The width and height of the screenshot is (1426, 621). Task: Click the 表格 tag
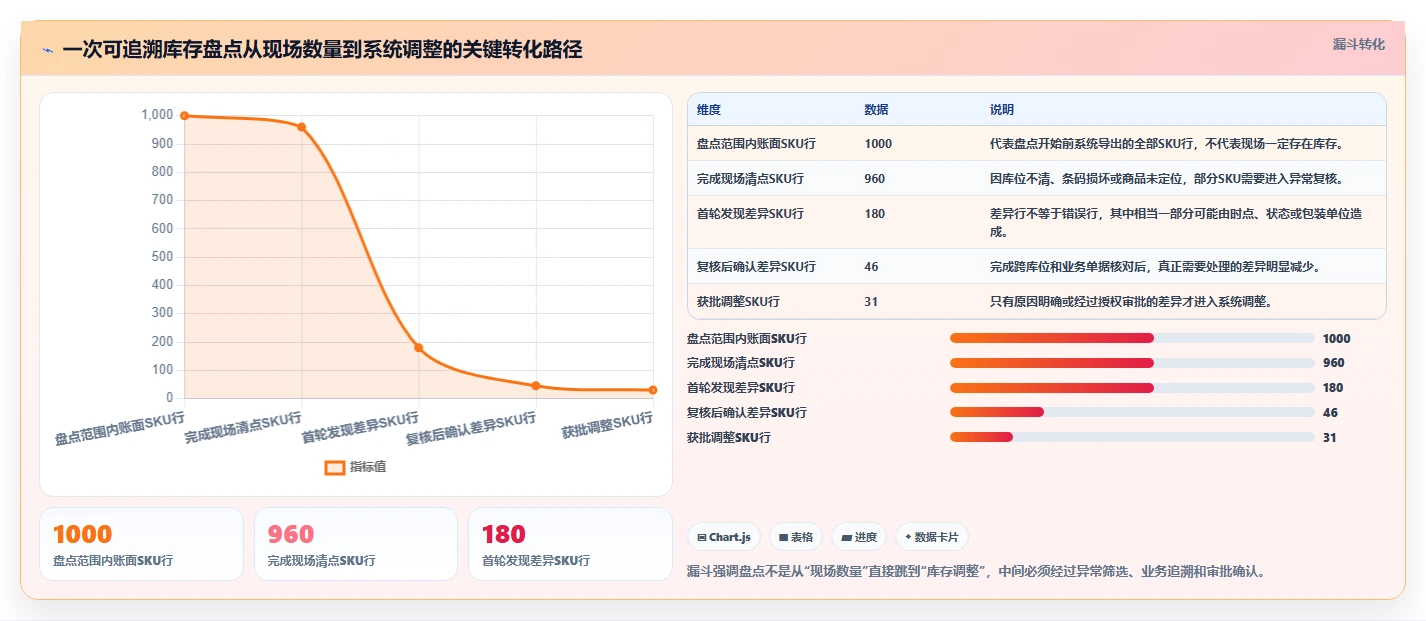[796, 537]
